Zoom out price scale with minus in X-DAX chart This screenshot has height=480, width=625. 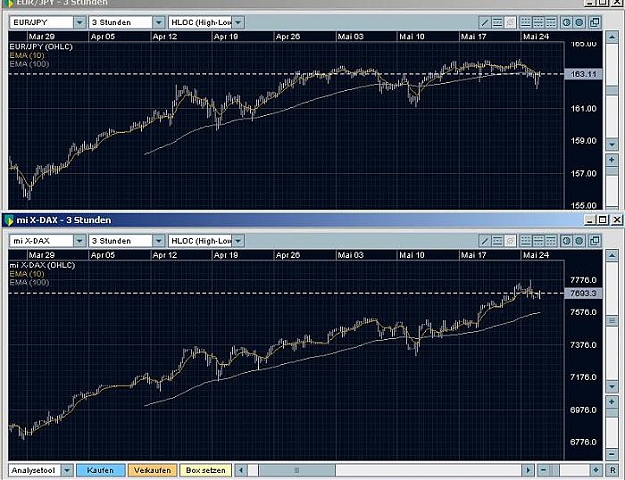tap(612, 454)
